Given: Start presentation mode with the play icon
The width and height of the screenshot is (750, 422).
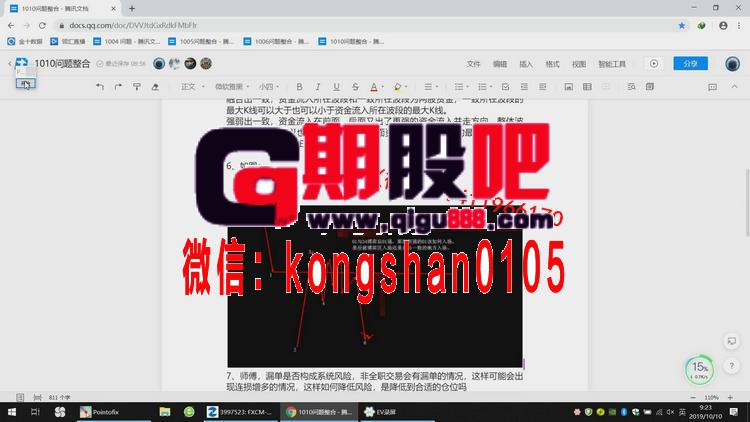Looking at the screenshot, I should pos(654,64).
